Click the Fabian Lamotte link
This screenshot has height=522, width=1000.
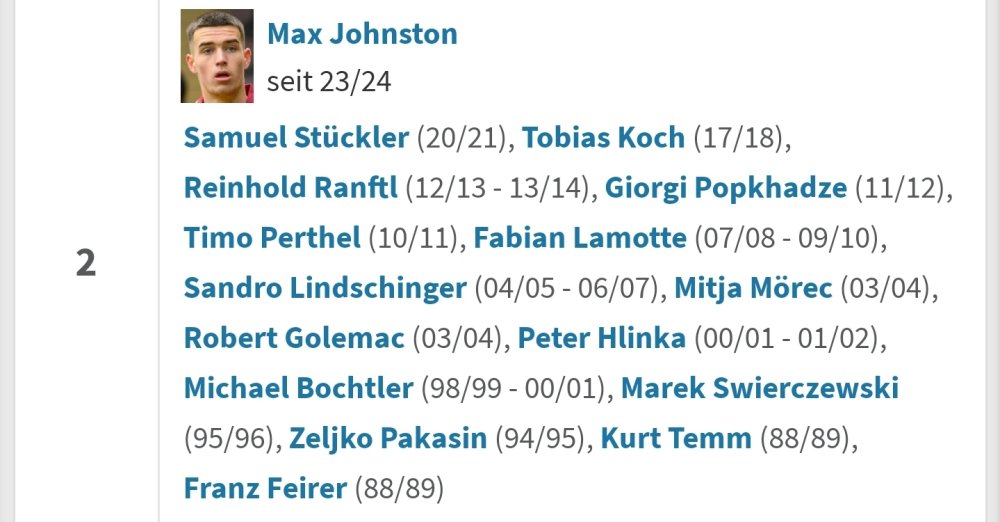tap(580, 238)
